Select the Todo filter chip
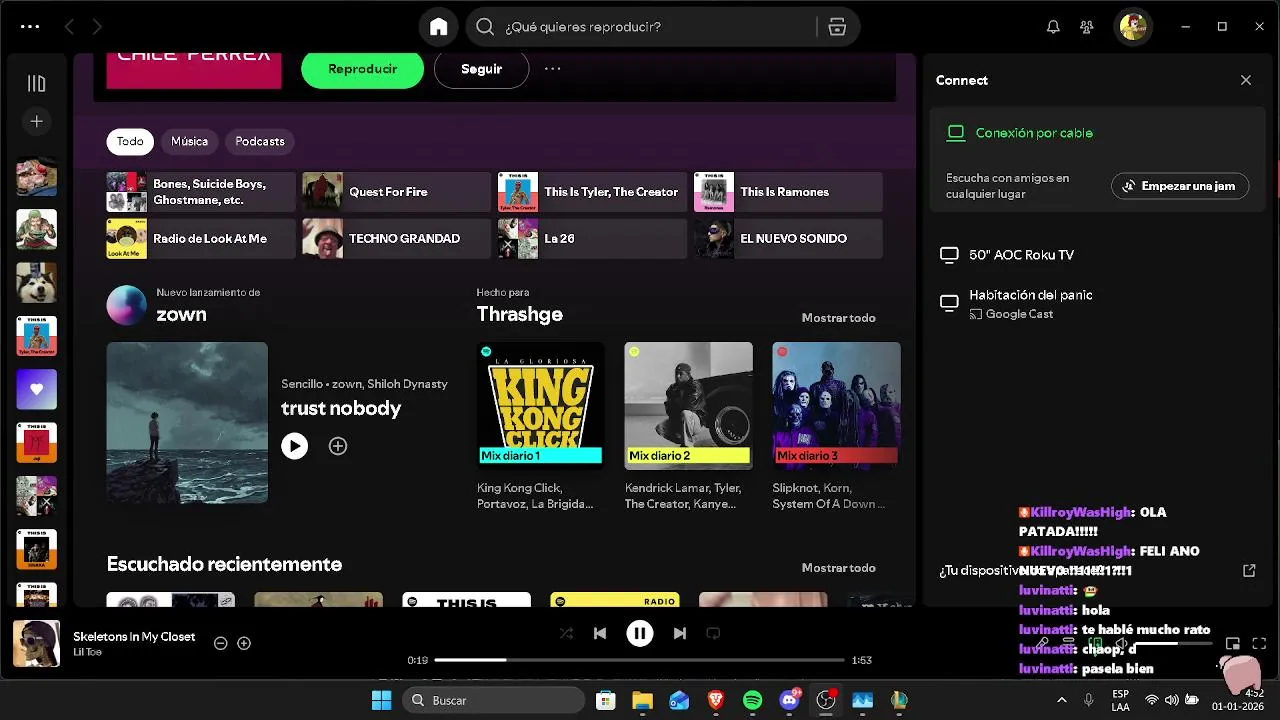Viewport: 1280px width, 720px height. (x=130, y=141)
